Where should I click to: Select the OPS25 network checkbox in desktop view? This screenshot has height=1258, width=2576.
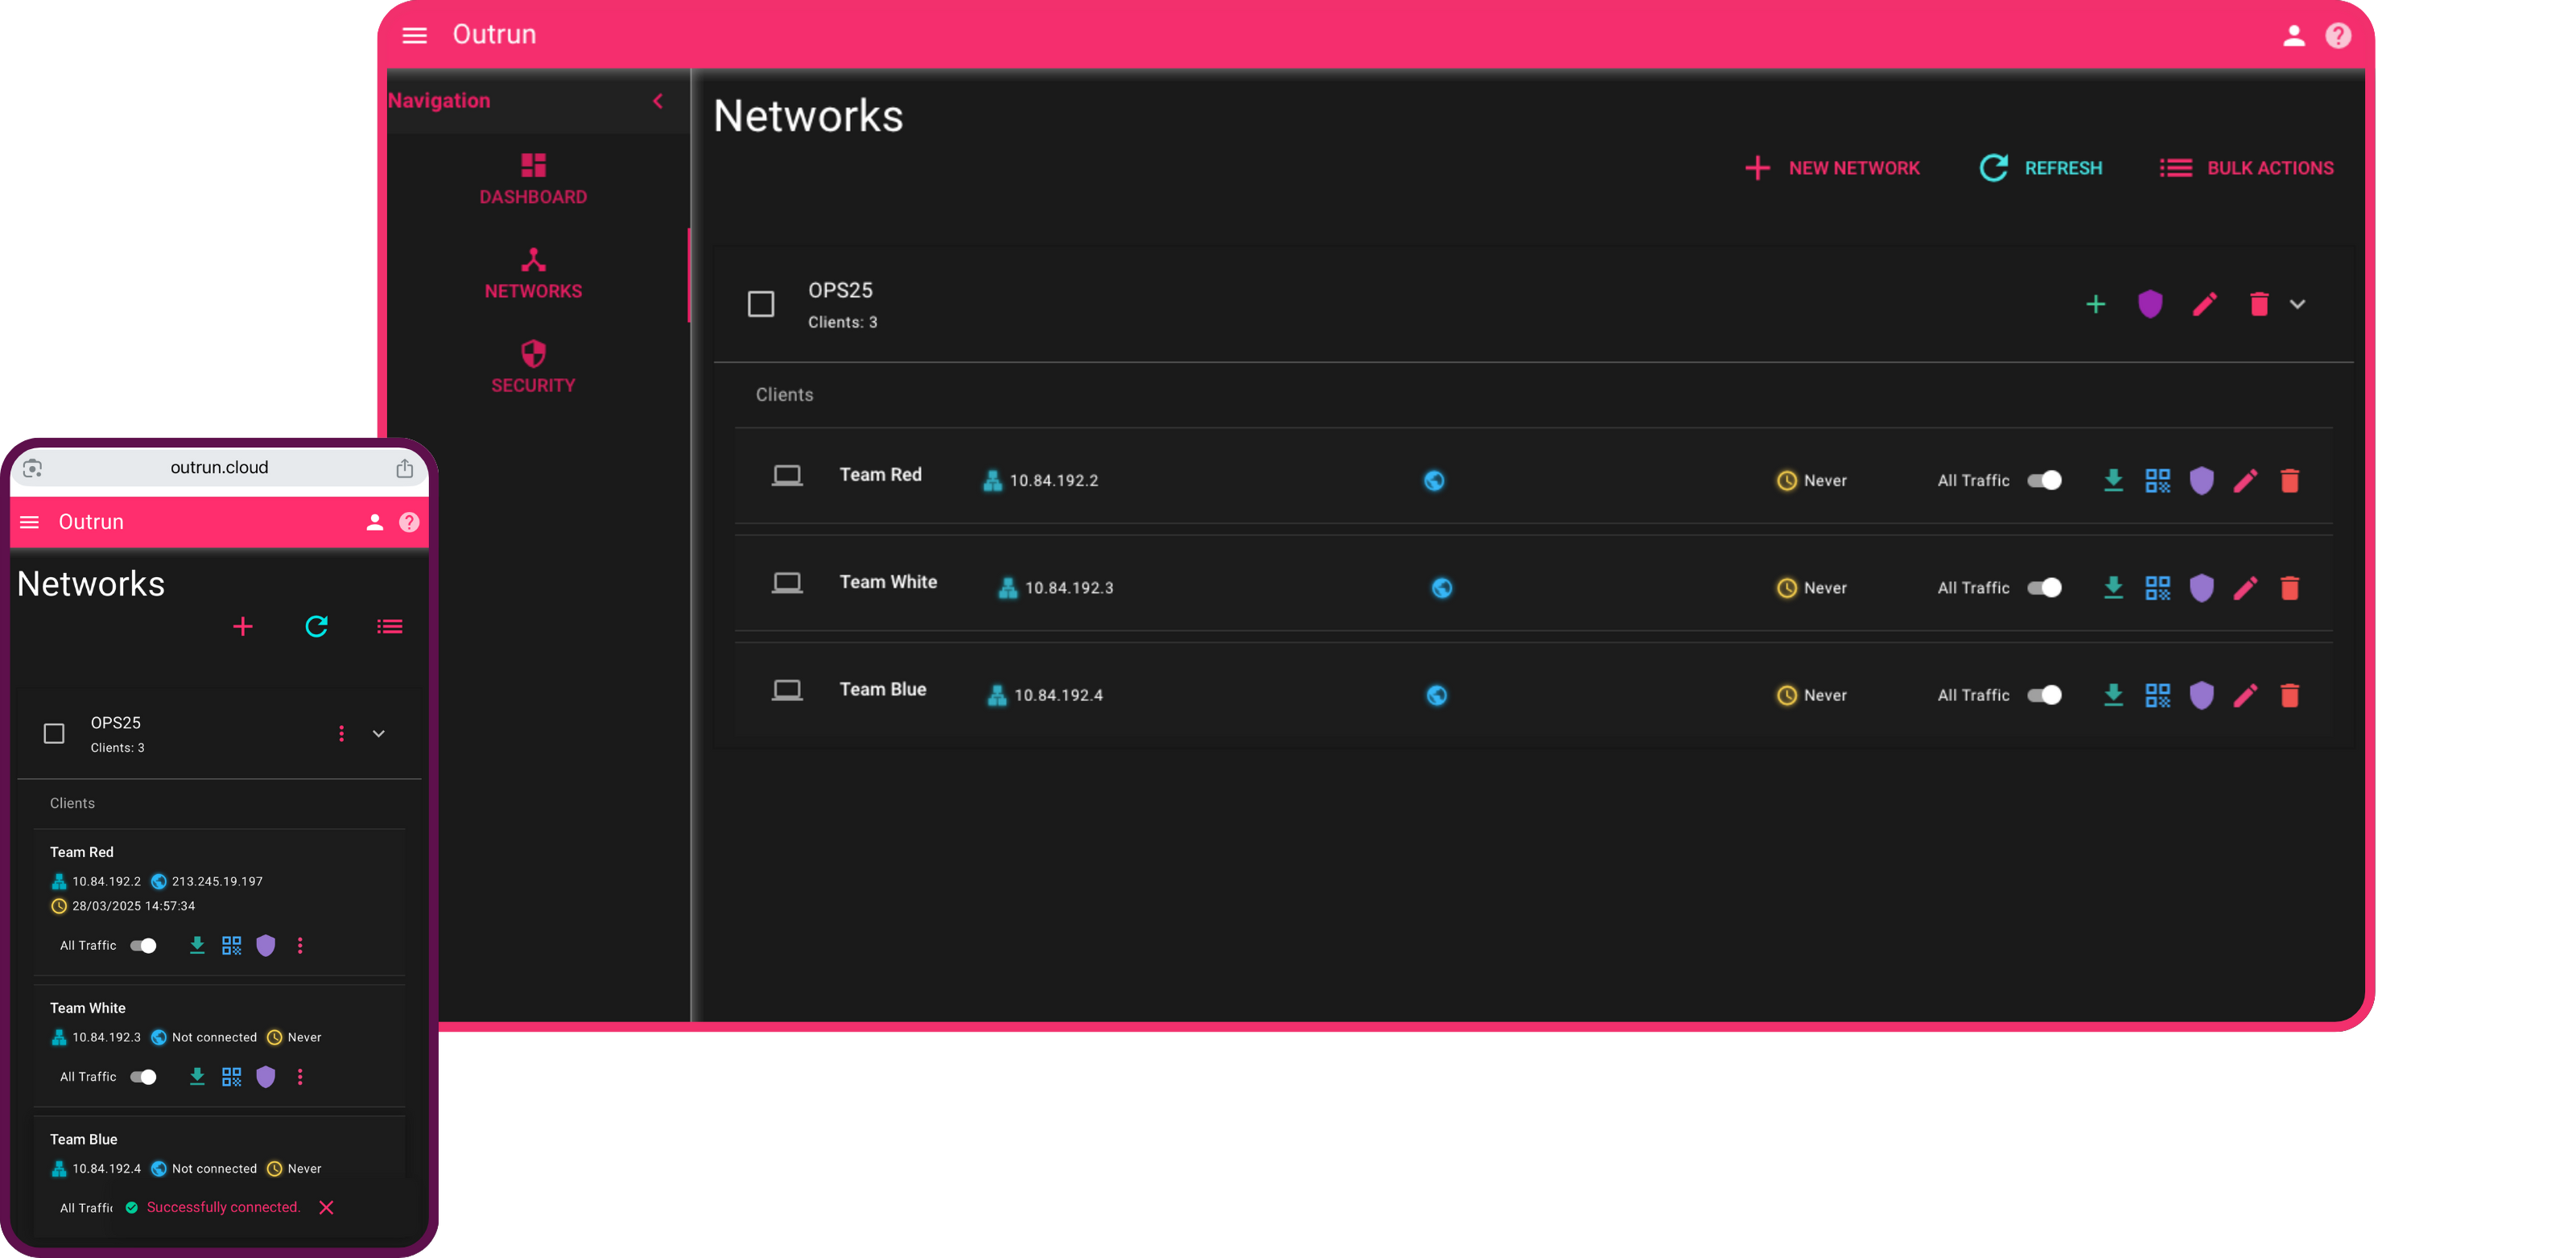click(x=761, y=303)
